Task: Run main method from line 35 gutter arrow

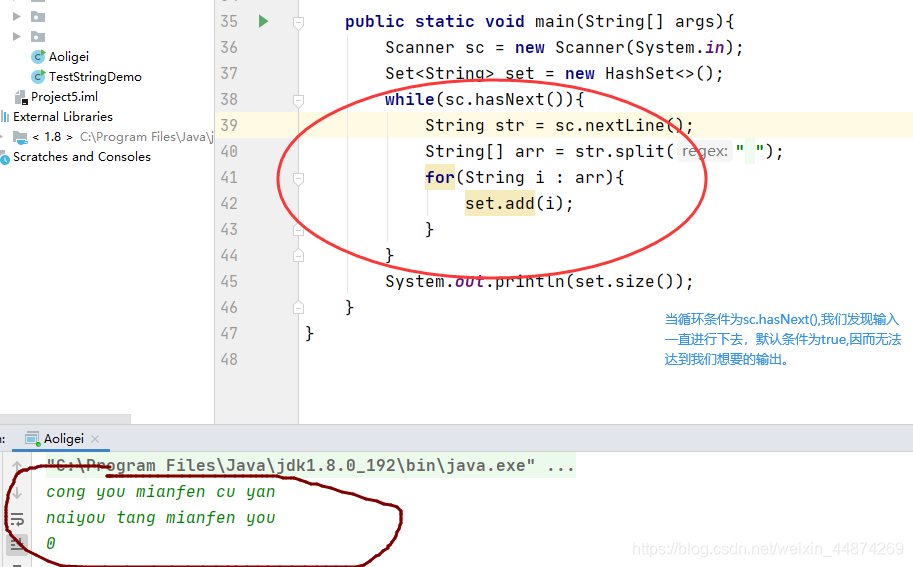Action: [x=263, y=22]
